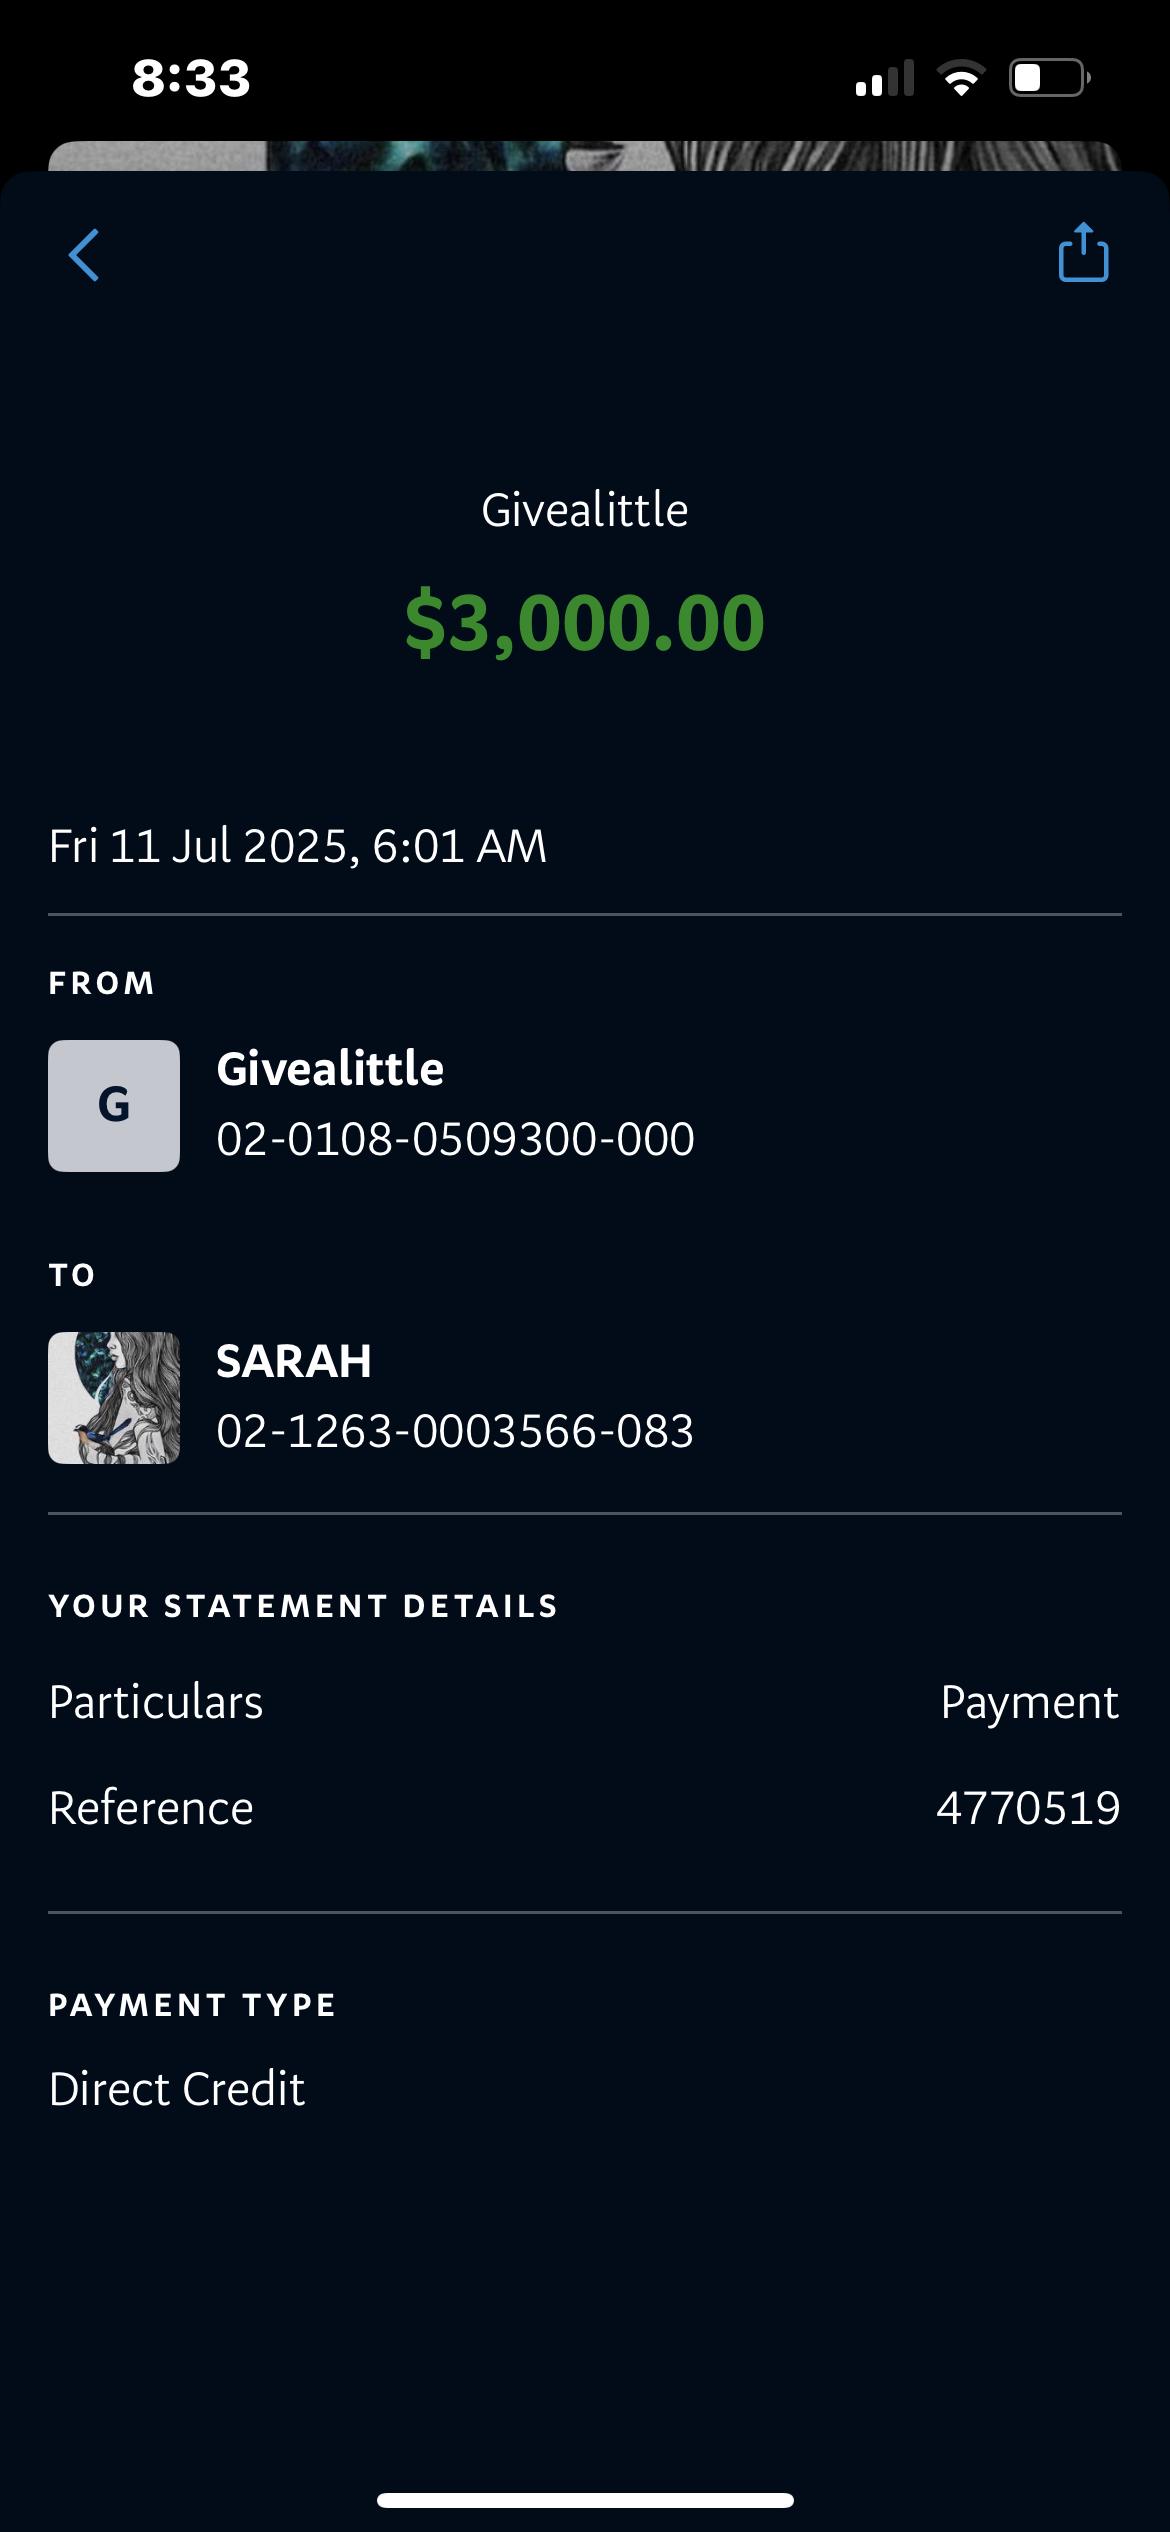
Task: Tap the home indicator bar
Action: [x=585, y=2500]
